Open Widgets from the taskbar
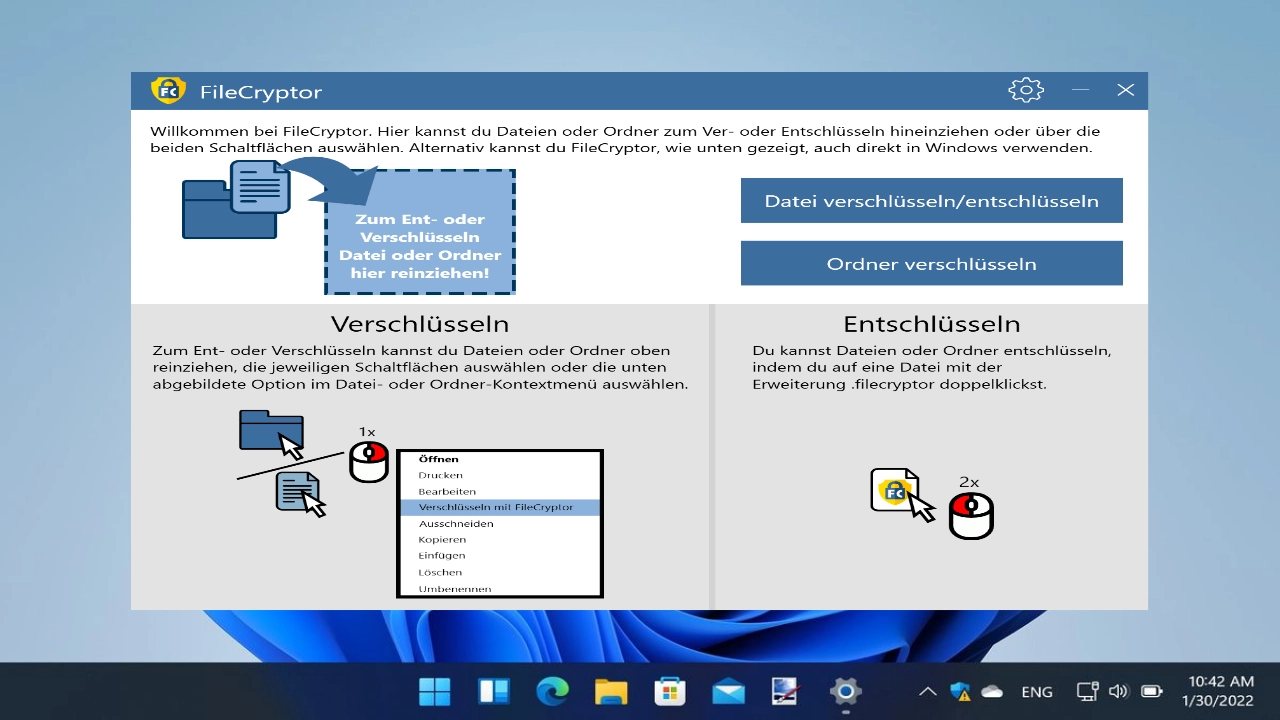1280x720 pixels. point(494,691)
